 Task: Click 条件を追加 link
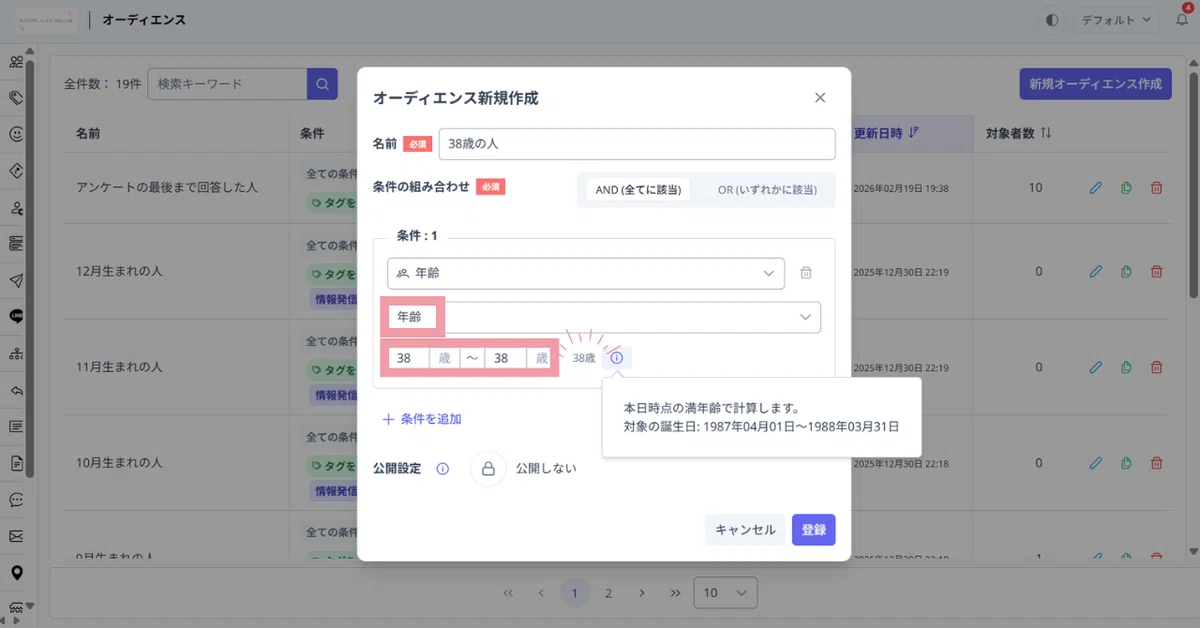(422, 419)
